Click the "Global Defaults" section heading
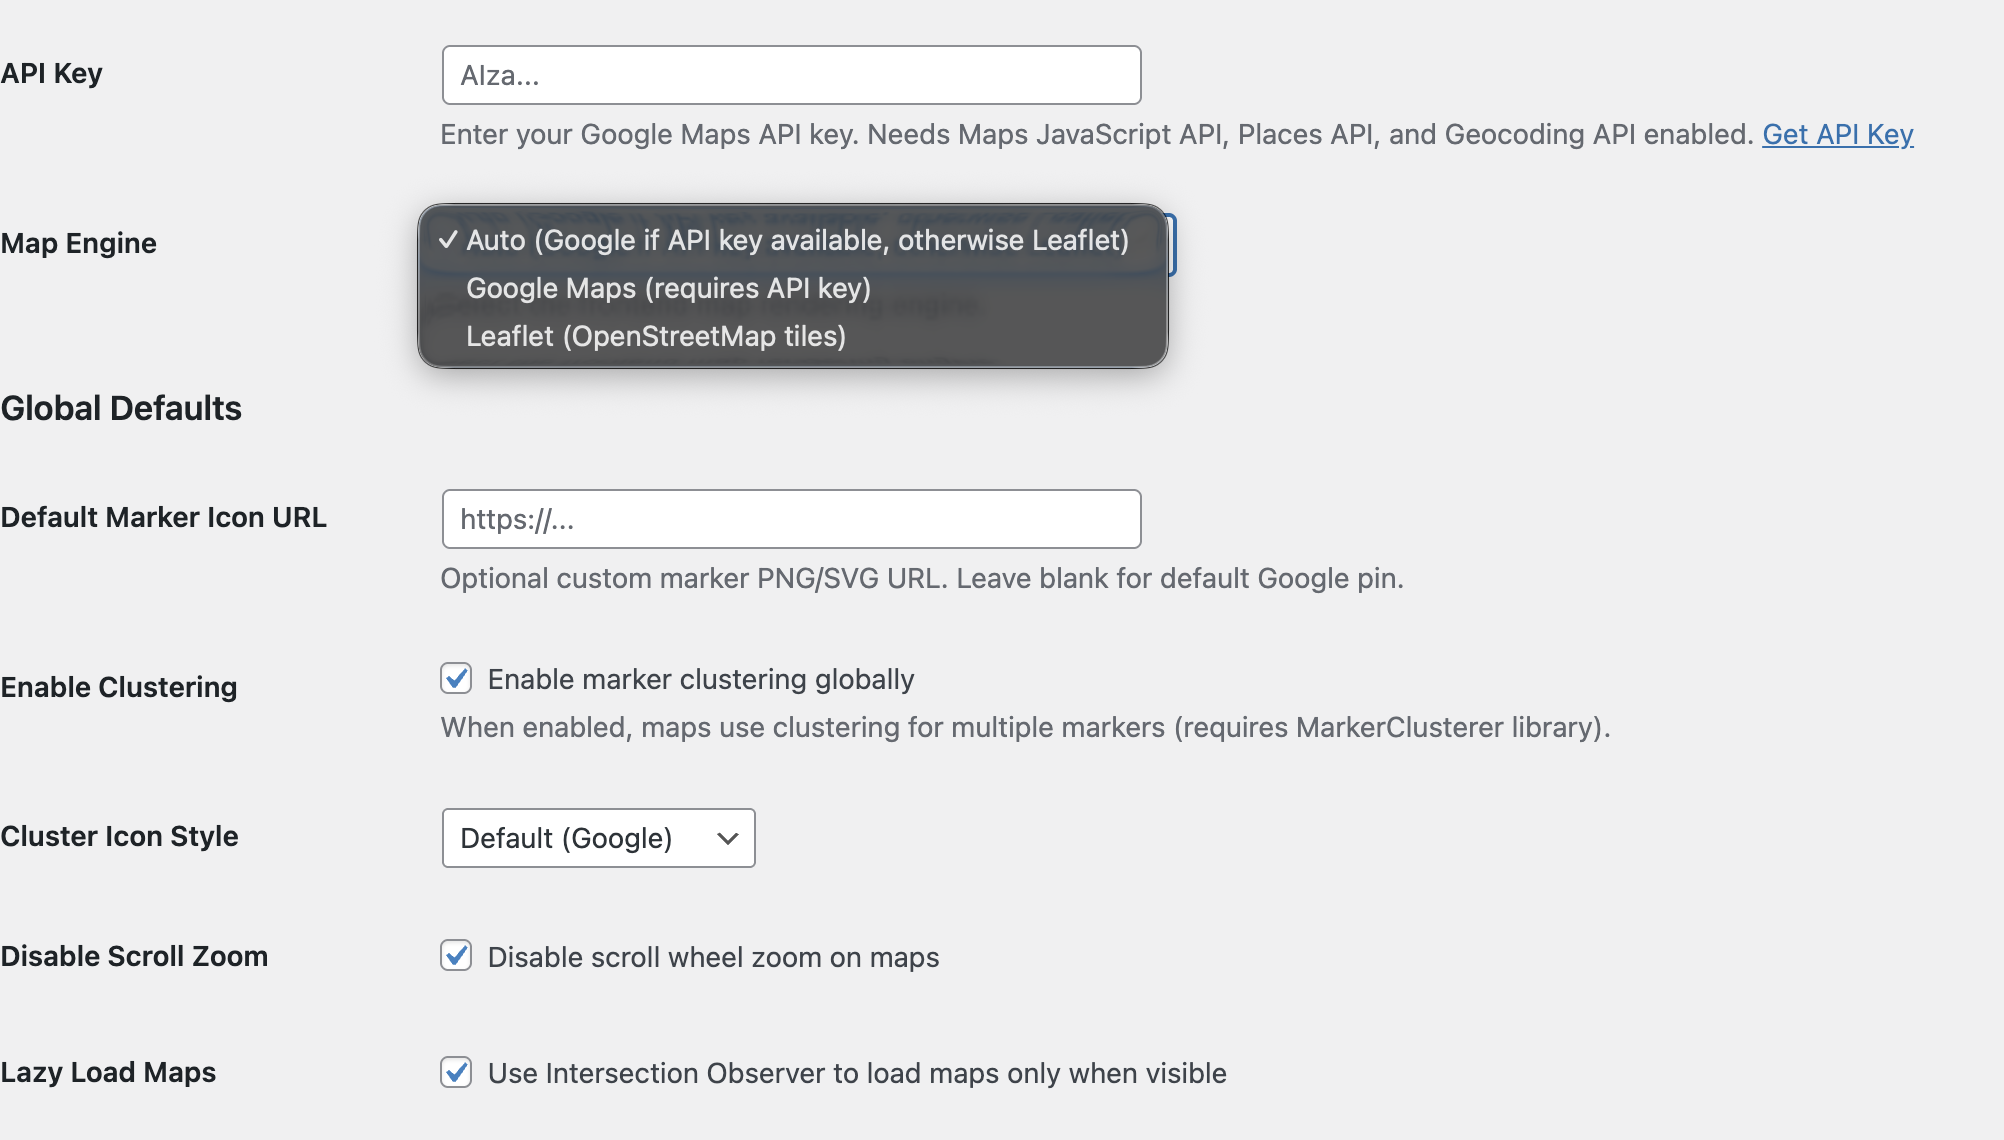2004x1140 pixels. [120, 407]
